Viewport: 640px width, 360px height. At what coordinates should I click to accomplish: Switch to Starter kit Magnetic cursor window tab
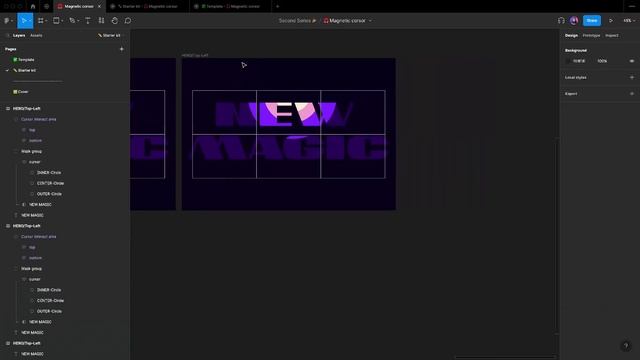coord(148,6)
